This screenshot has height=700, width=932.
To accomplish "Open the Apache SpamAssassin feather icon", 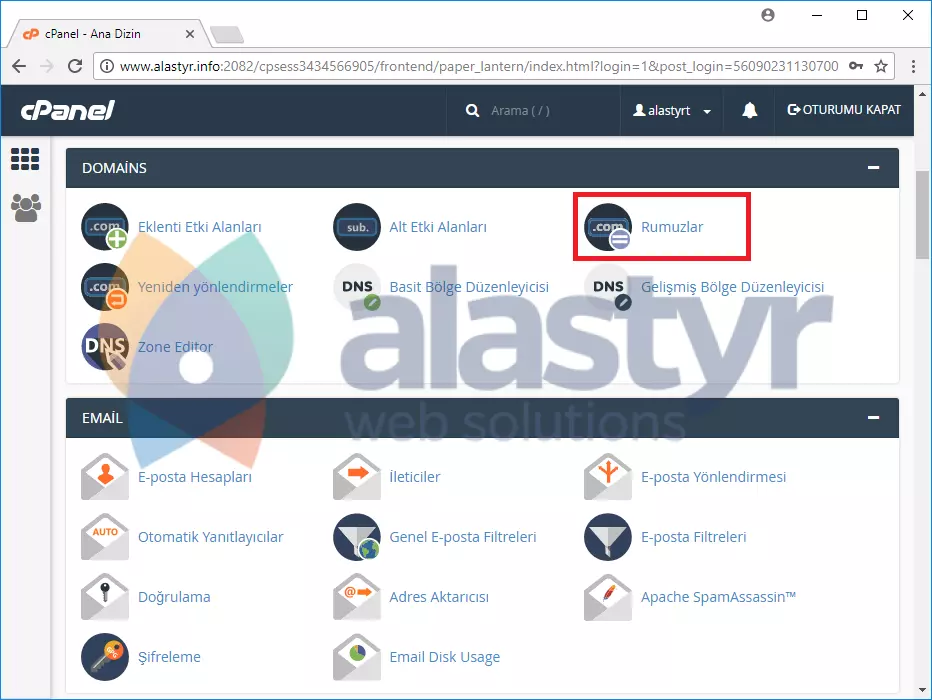I will (x=607, y=597).
